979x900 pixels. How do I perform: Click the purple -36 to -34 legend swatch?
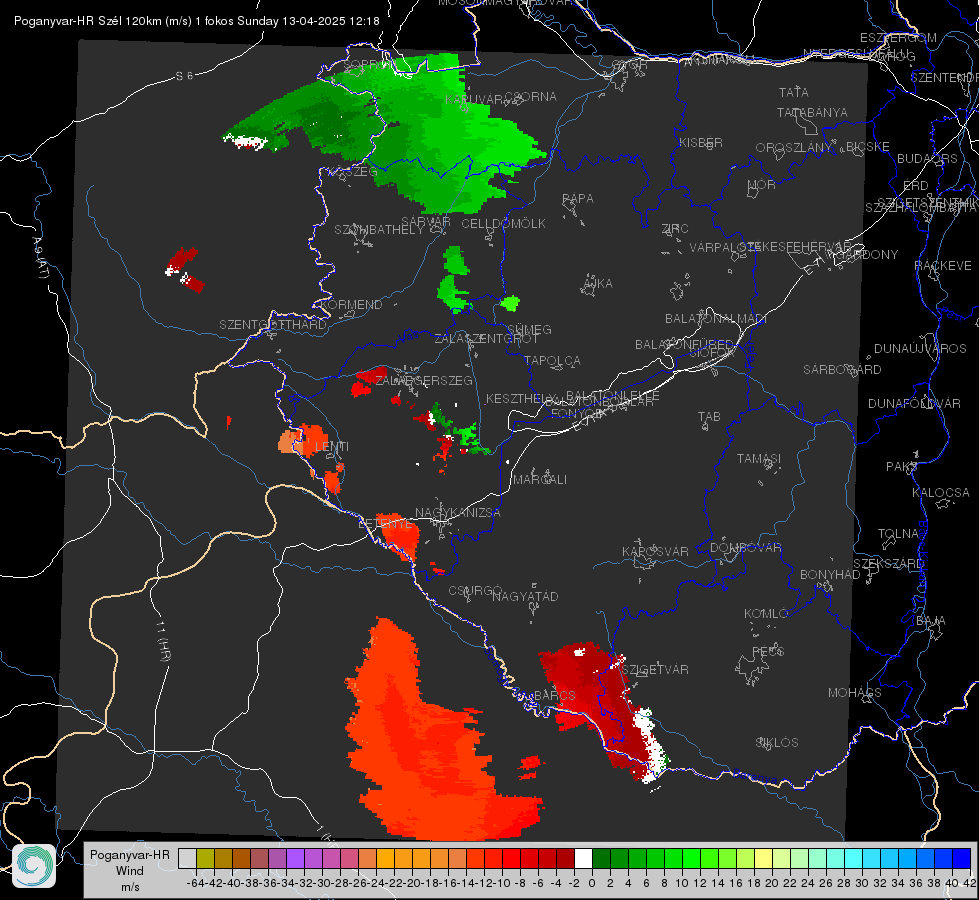click(277, 858)
